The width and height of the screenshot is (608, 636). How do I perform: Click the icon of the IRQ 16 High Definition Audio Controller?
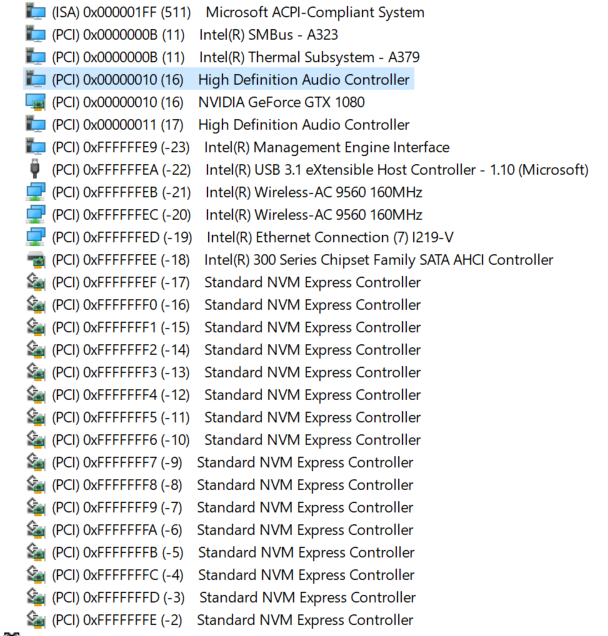pos(35,80)
